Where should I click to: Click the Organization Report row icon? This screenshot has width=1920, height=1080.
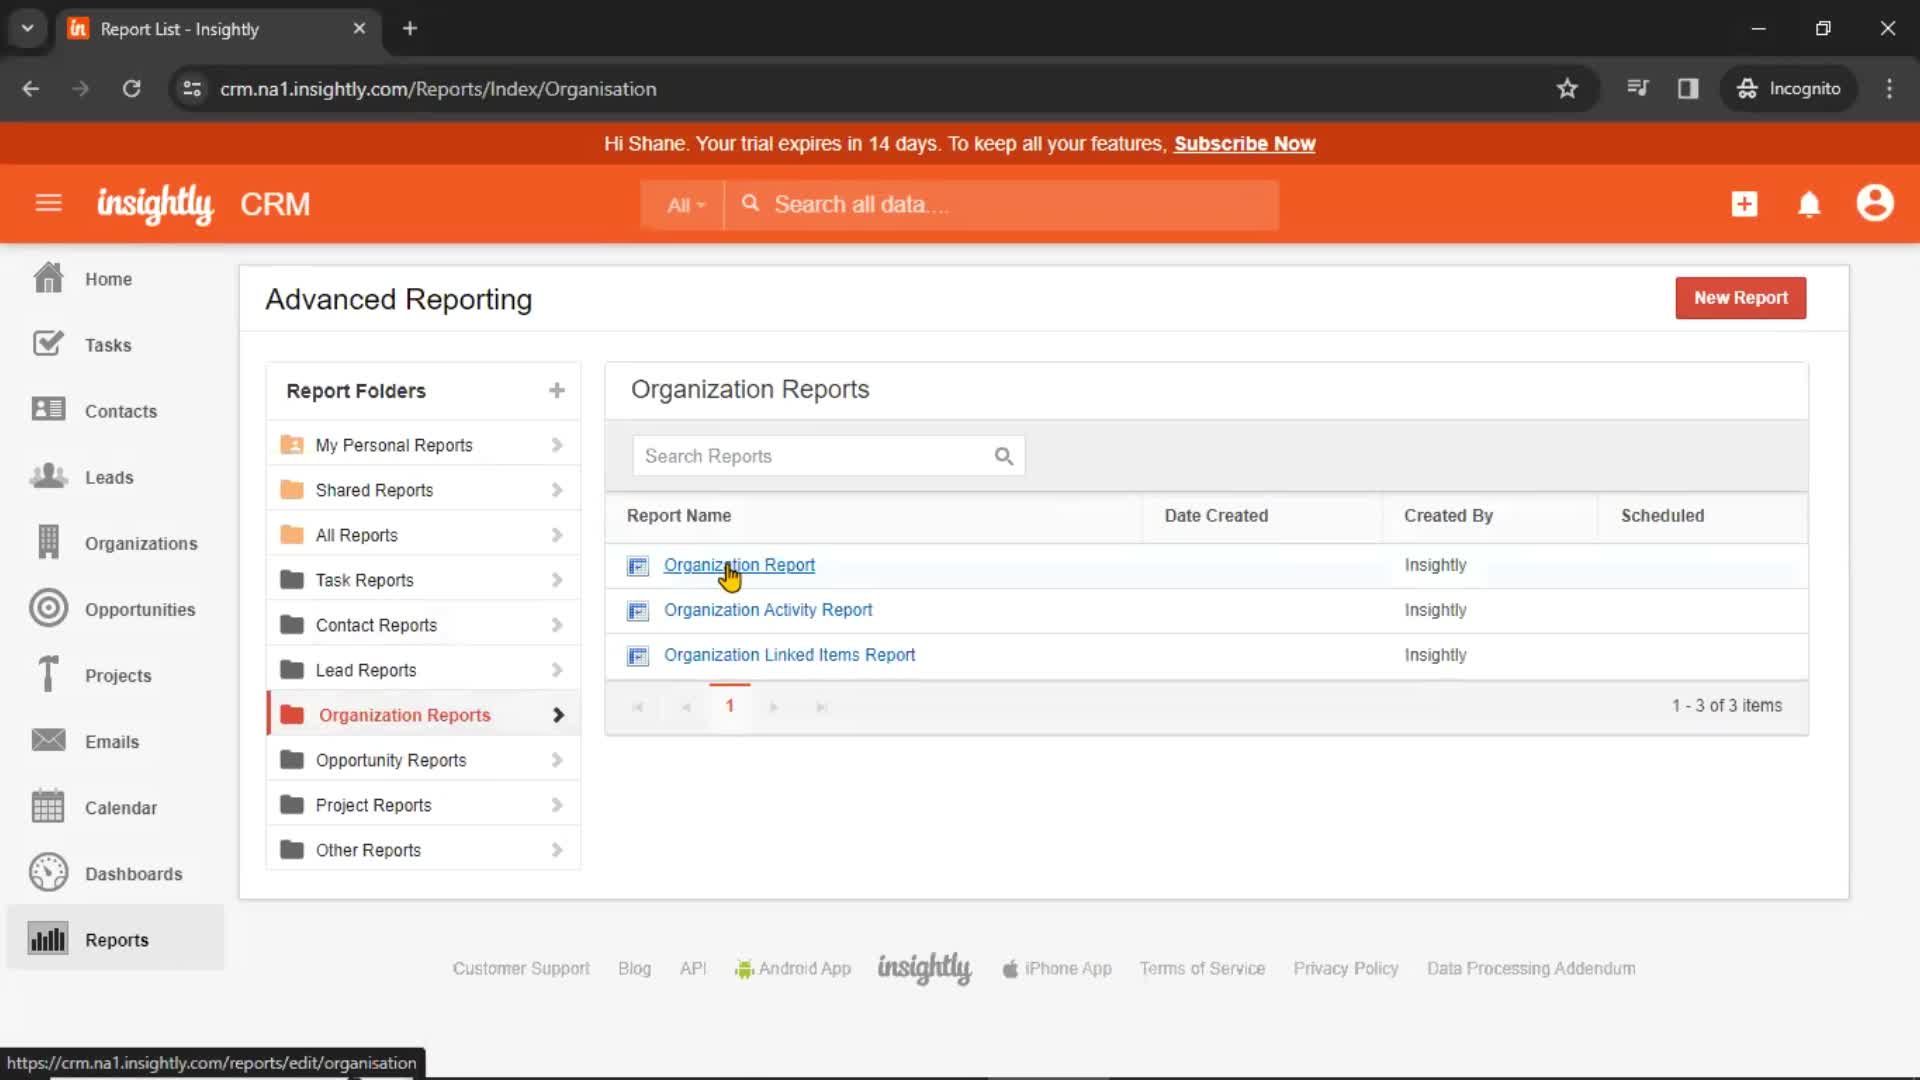coord(637,566)
